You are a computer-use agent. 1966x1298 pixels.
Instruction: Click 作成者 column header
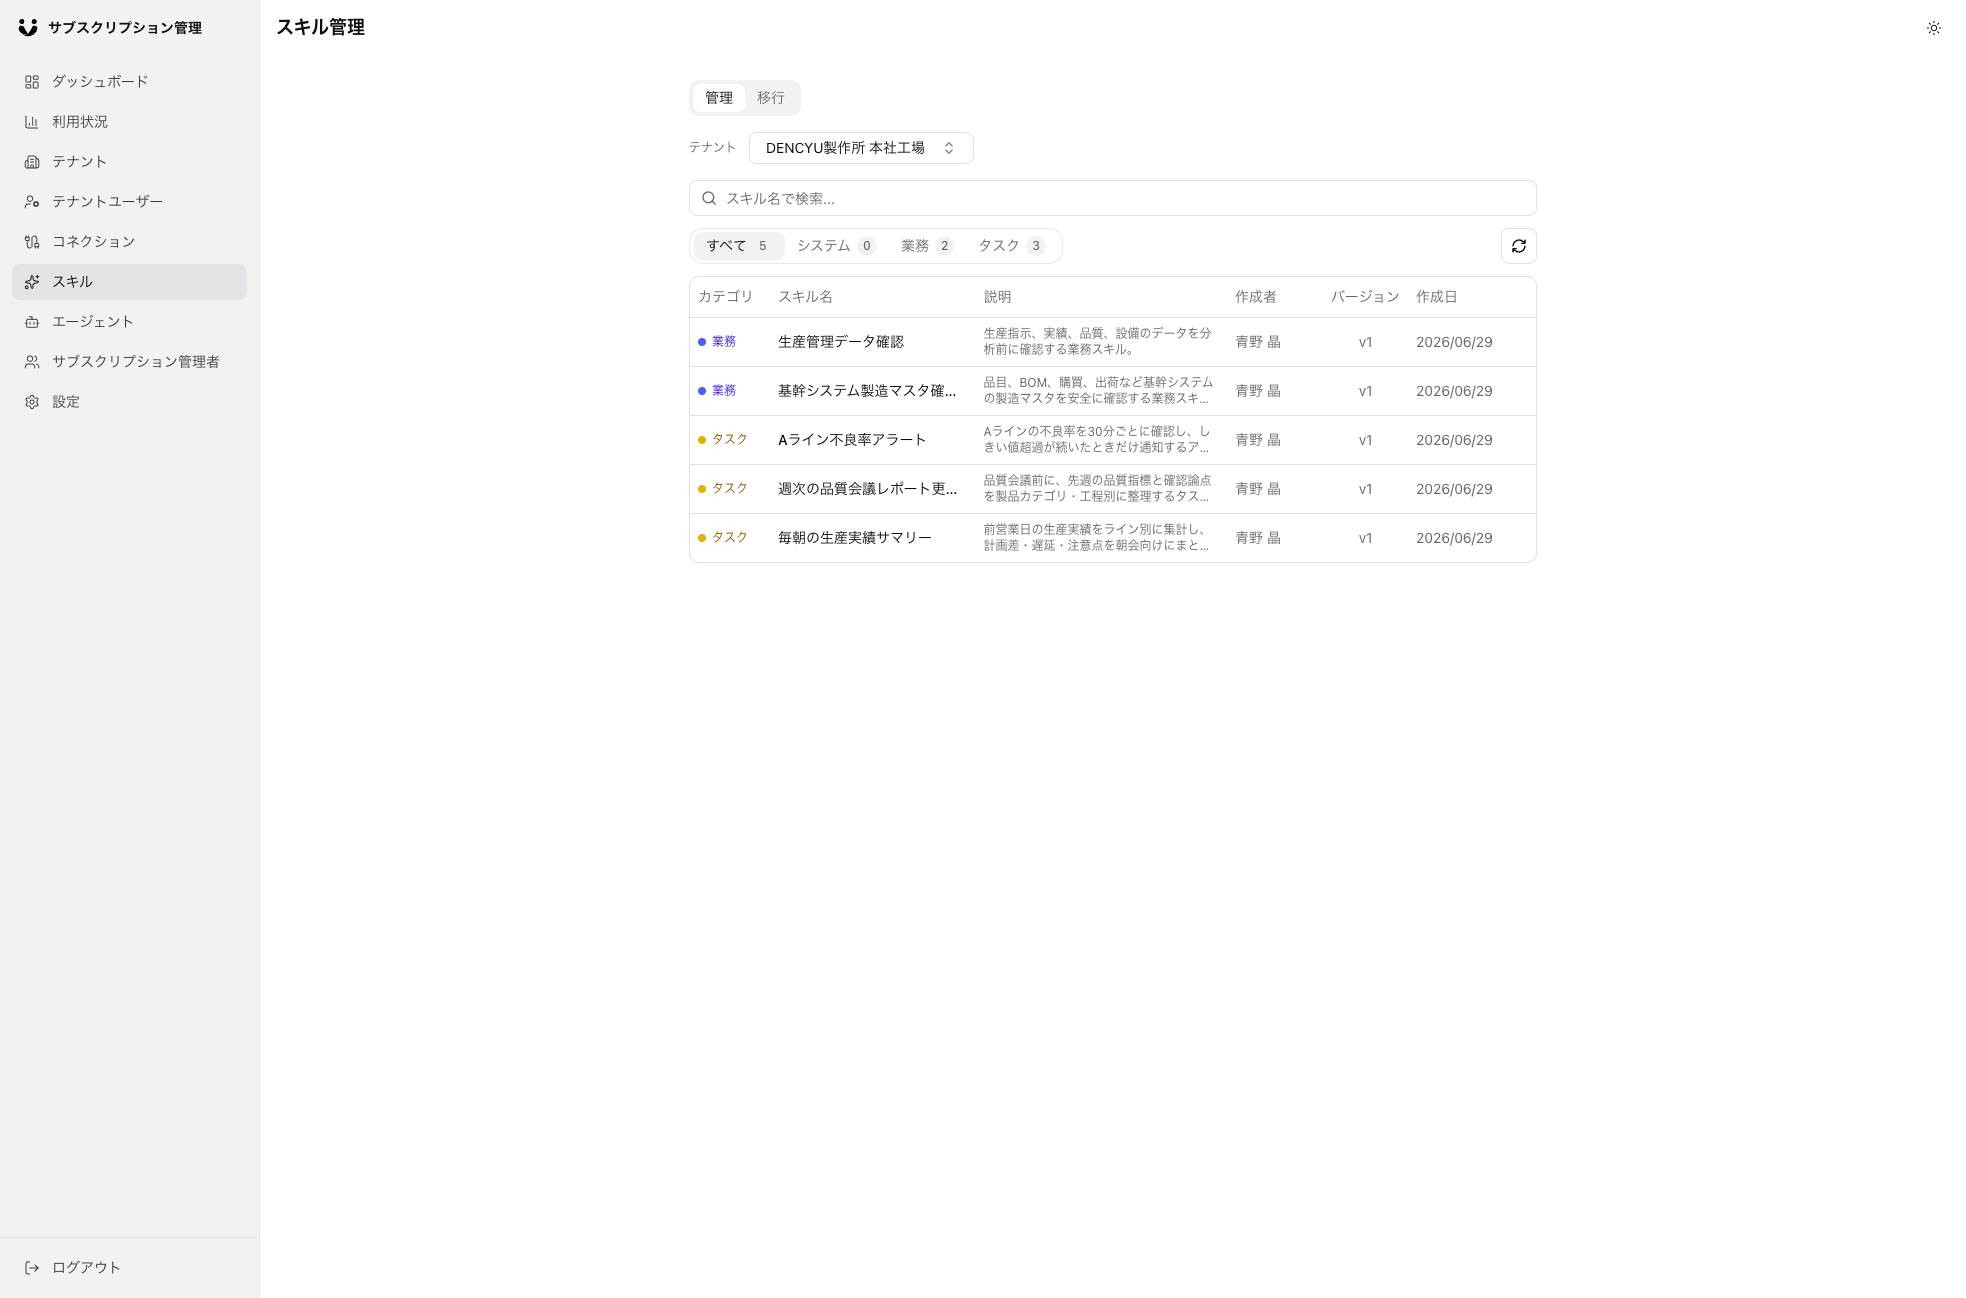click(1255, 297)
